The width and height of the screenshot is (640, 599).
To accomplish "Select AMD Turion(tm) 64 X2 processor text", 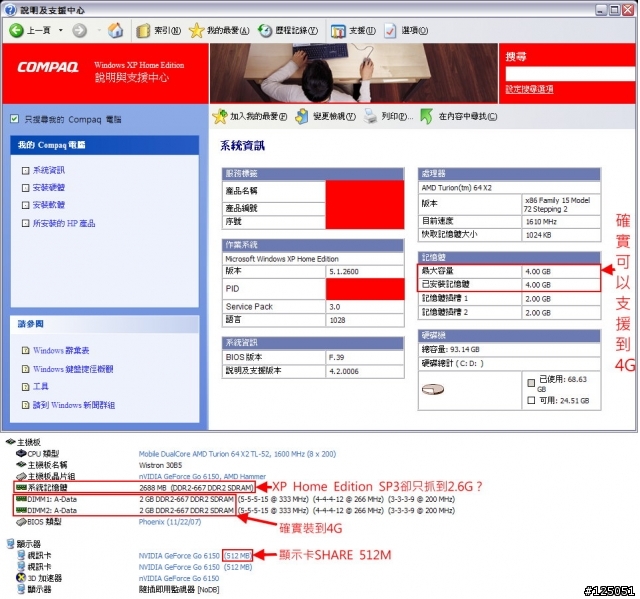I will [x=456, y=188].
